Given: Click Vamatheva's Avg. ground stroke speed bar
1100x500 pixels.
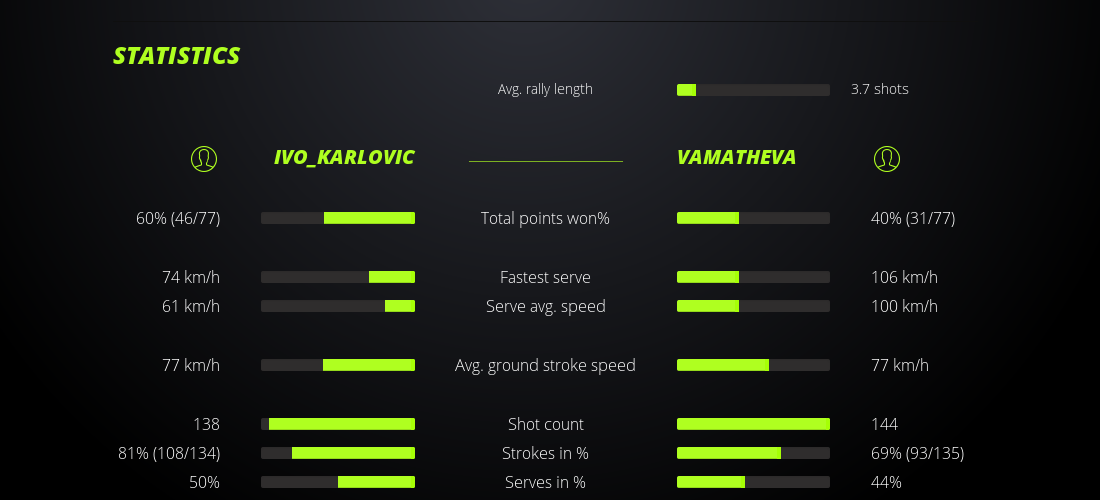Looking at the screenshot, I should point(753,365).
